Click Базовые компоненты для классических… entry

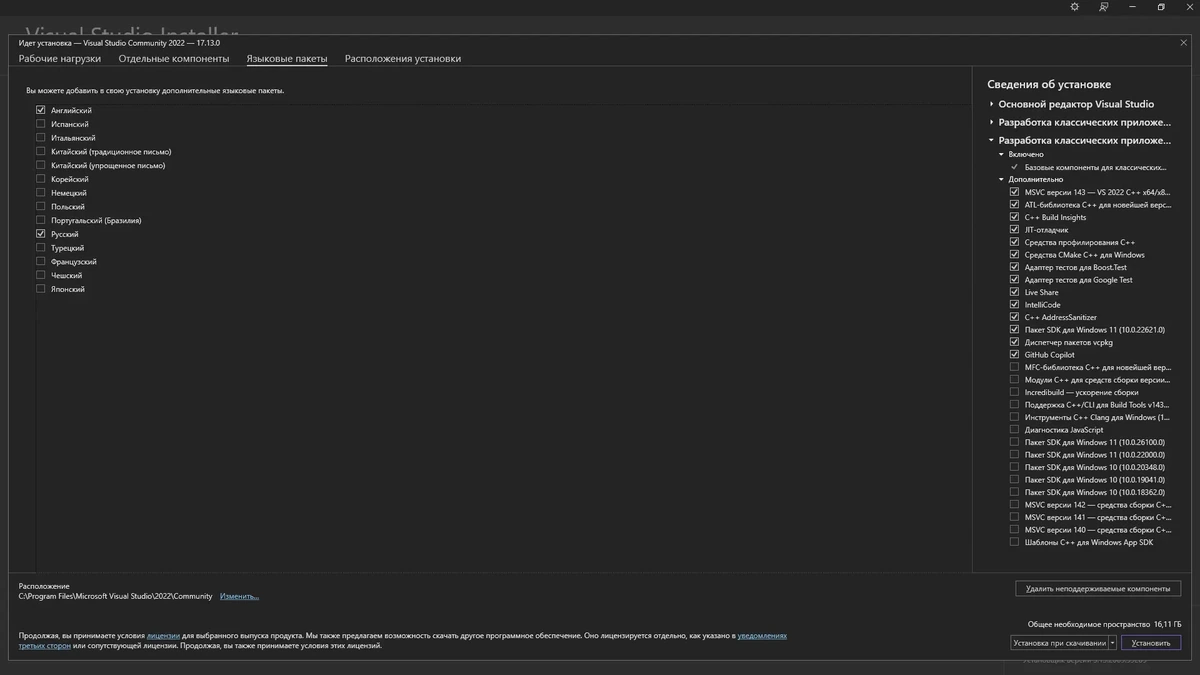(x=1095, y=167)
